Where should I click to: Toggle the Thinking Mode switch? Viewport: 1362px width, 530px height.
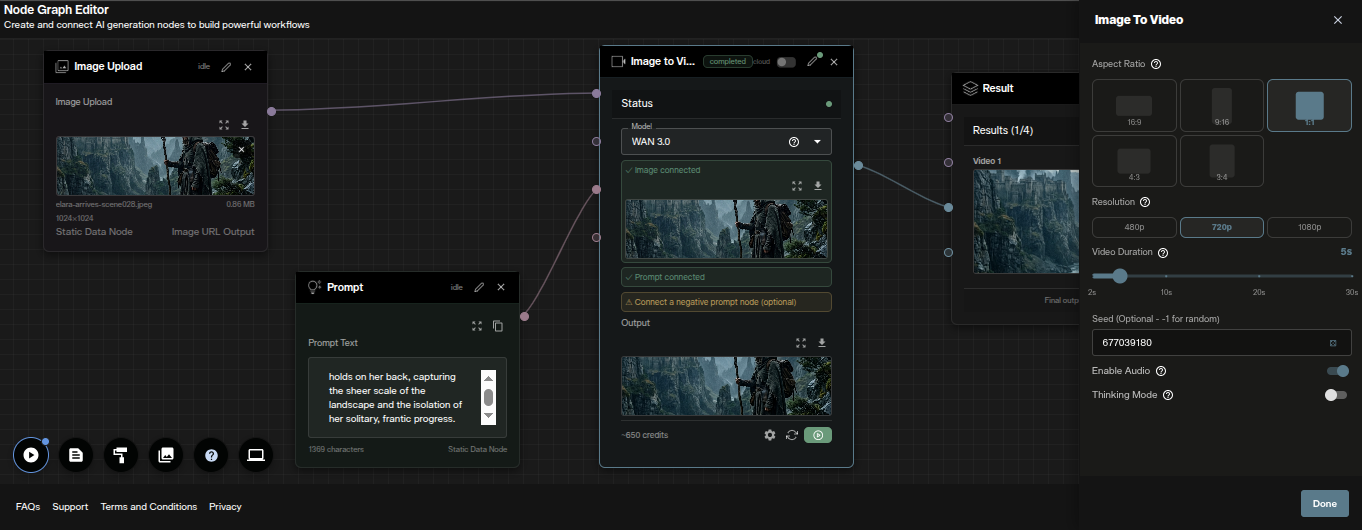click(1336, 395)
